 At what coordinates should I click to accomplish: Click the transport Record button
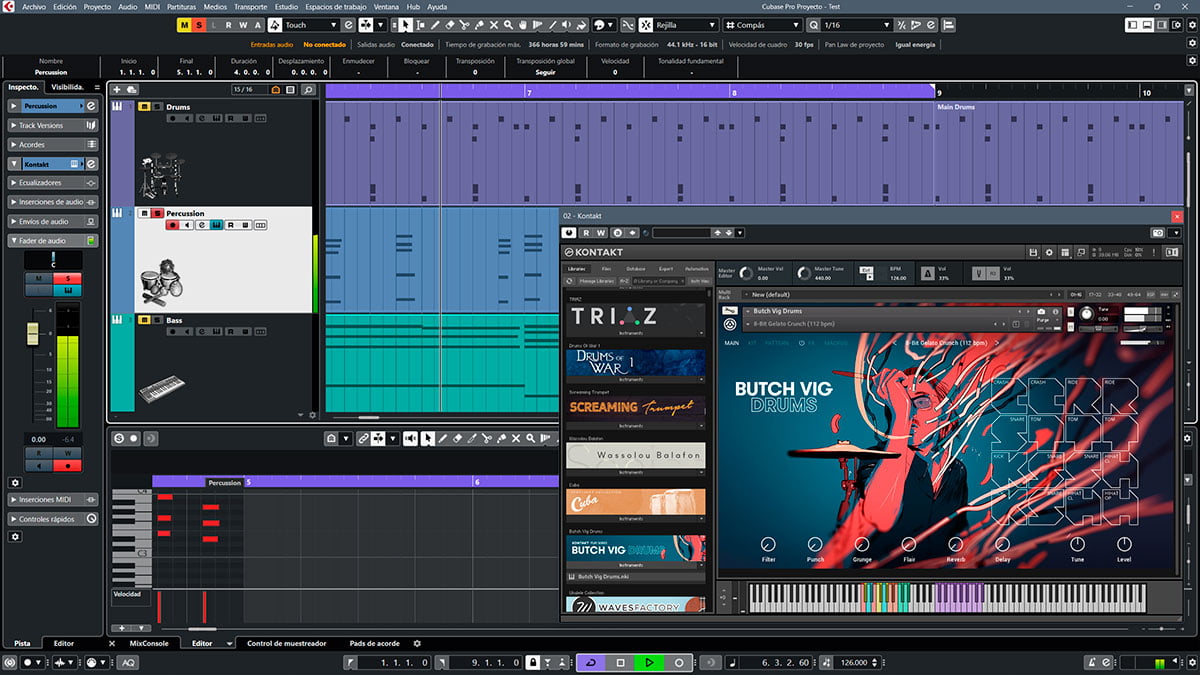tap(678, 662)
